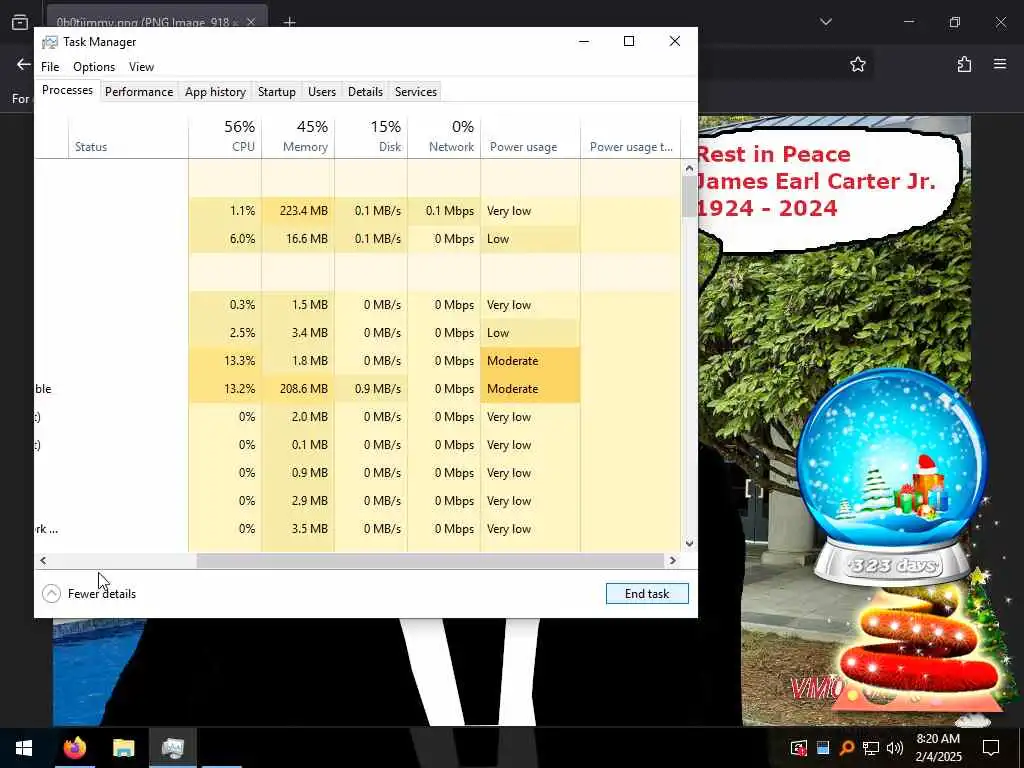Select the row using 1.5 MB memory
This screenshot has width=1024, height=768.
click(x=357, y=304)
